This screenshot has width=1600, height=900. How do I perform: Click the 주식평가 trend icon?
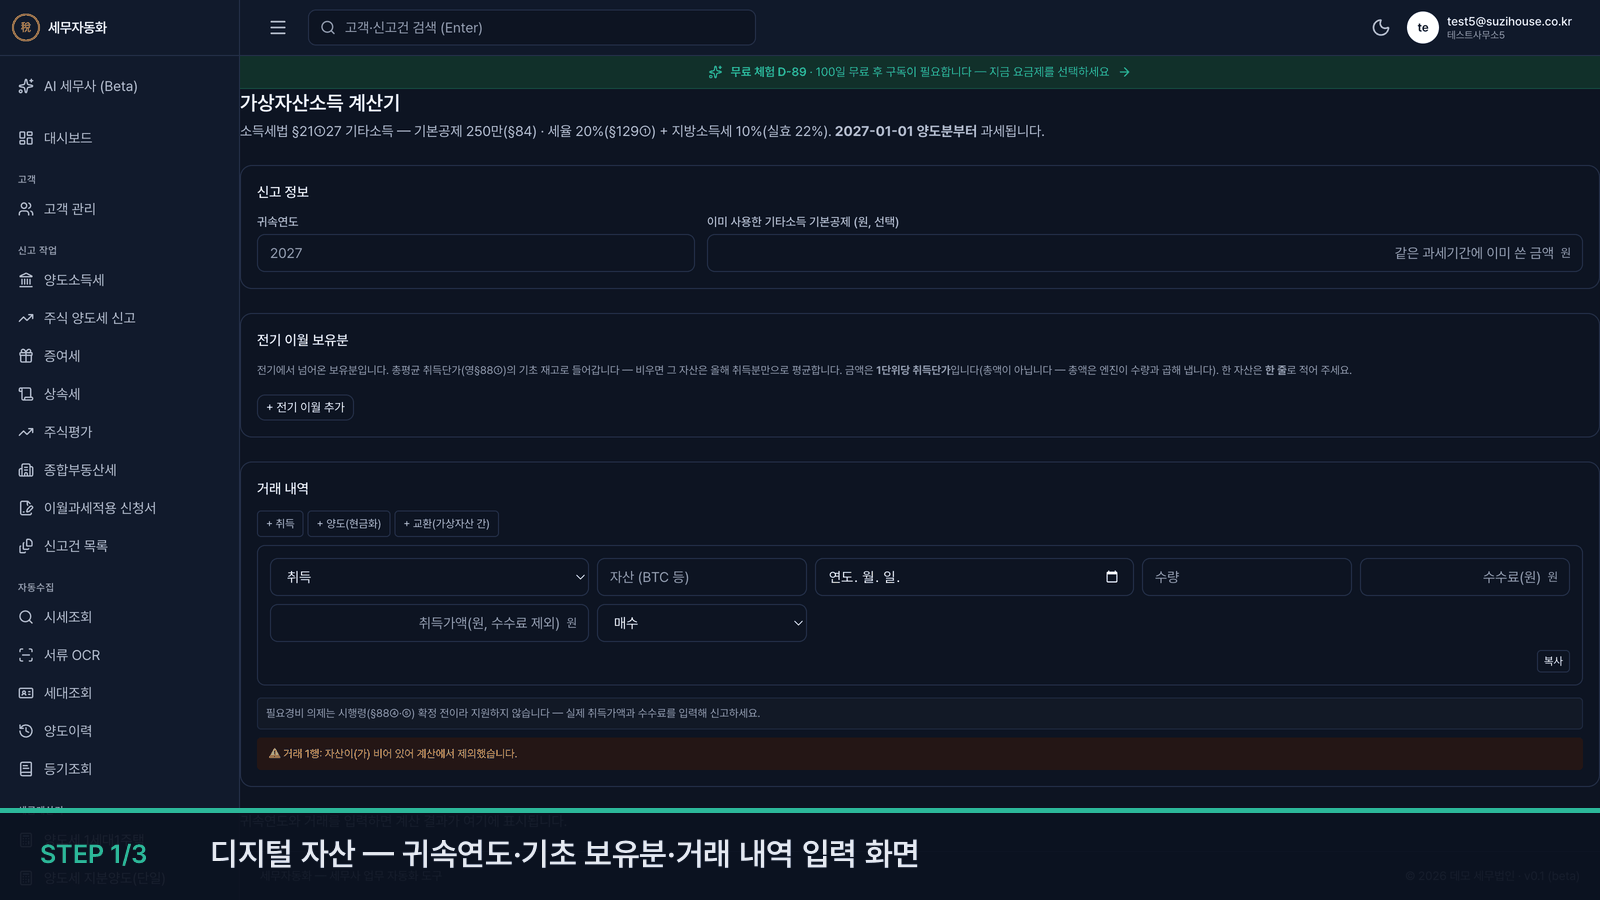coord(26,432)
